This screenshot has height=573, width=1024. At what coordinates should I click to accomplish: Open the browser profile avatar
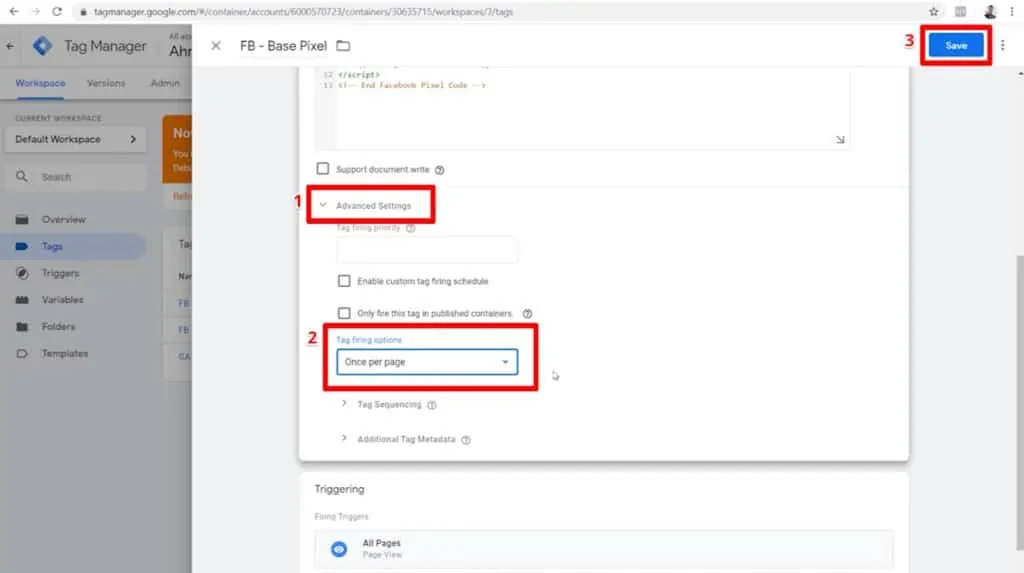click(990, 12)
